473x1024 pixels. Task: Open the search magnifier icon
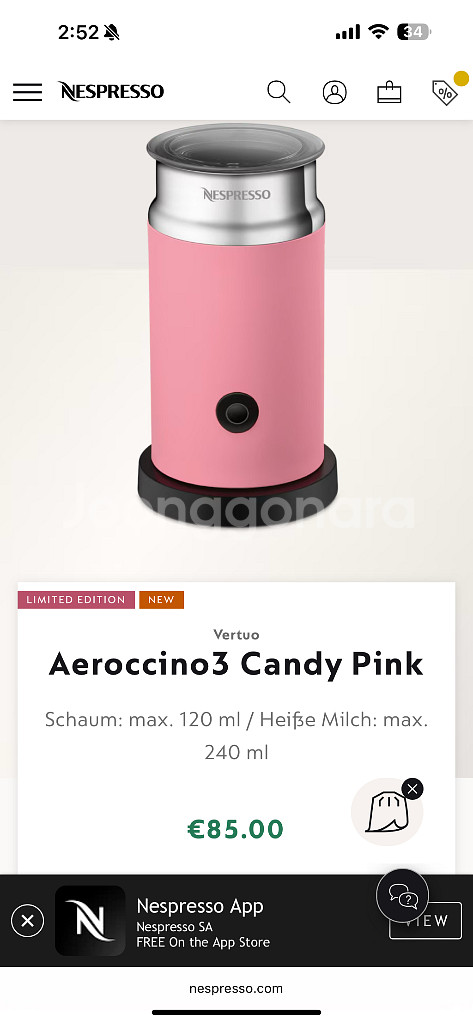278,92
